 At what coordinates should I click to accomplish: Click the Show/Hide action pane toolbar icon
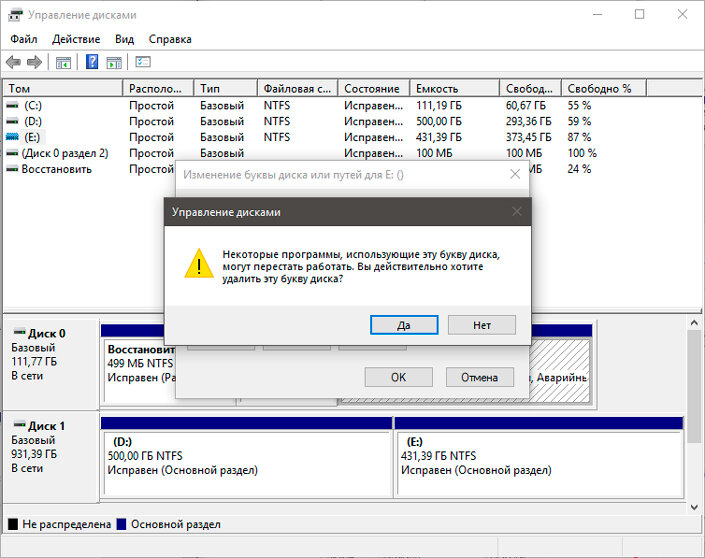[114, 62]
